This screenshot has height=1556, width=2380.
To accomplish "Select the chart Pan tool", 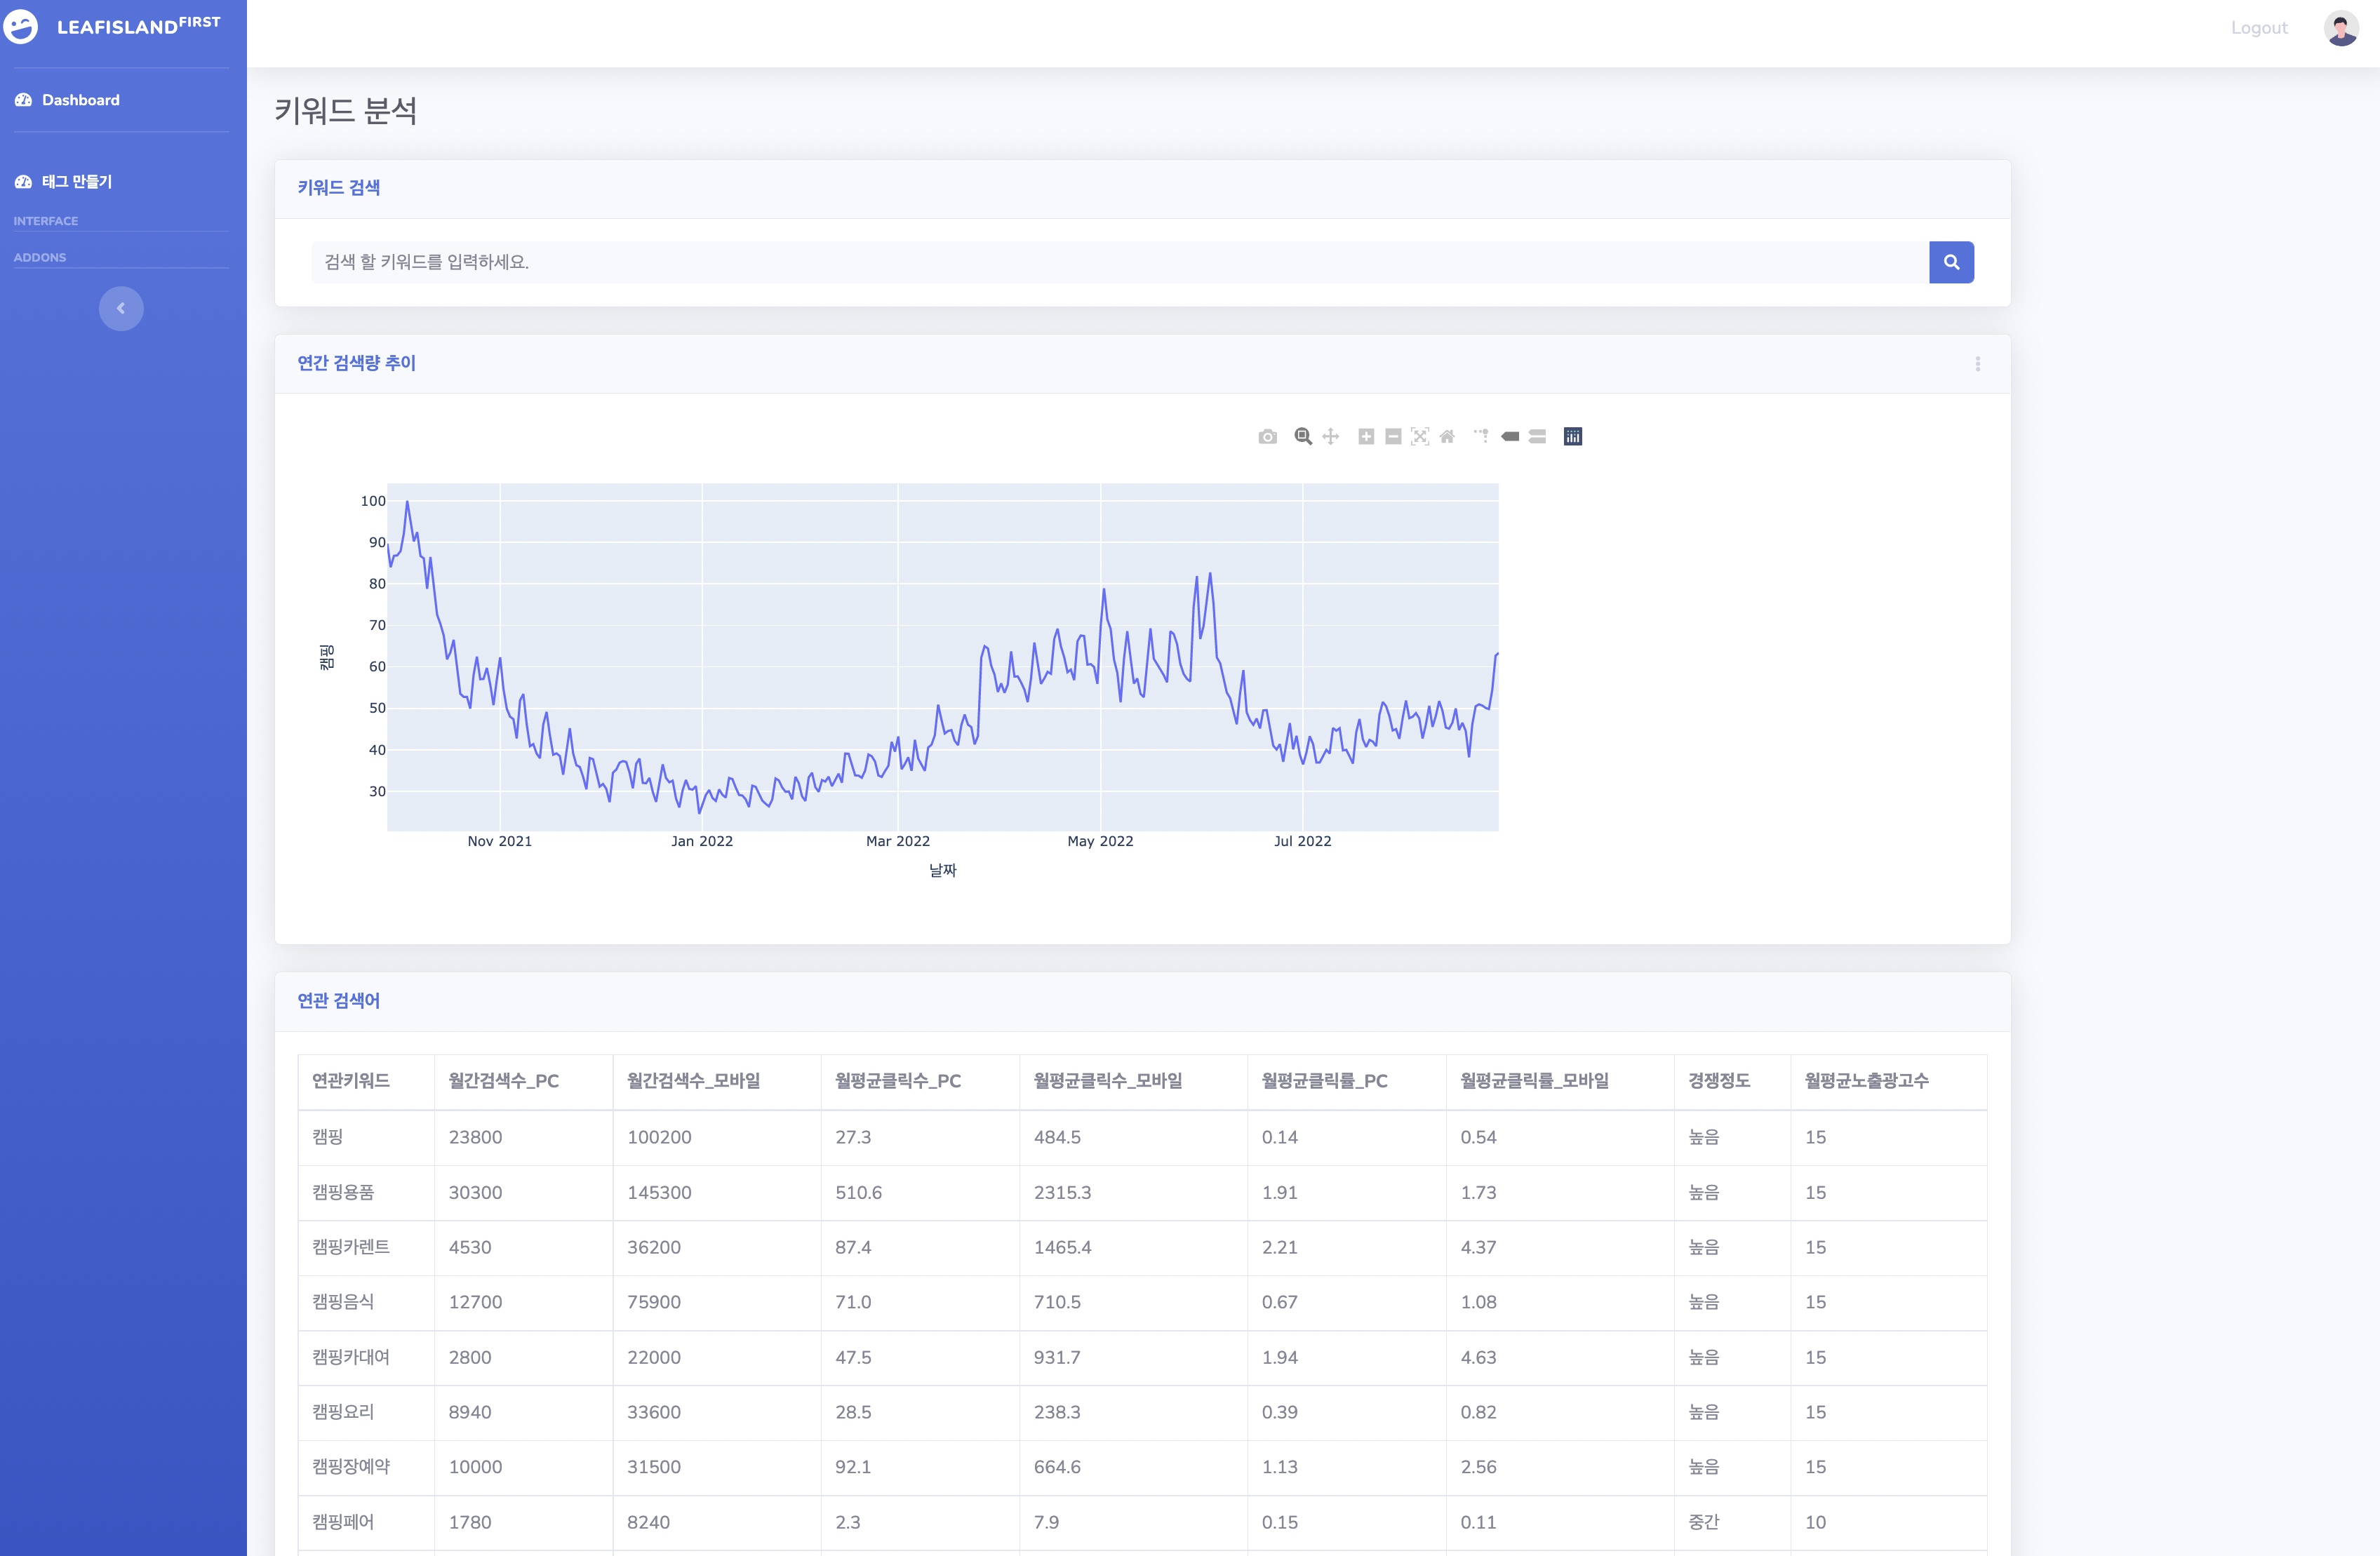I will (1330, 437).
